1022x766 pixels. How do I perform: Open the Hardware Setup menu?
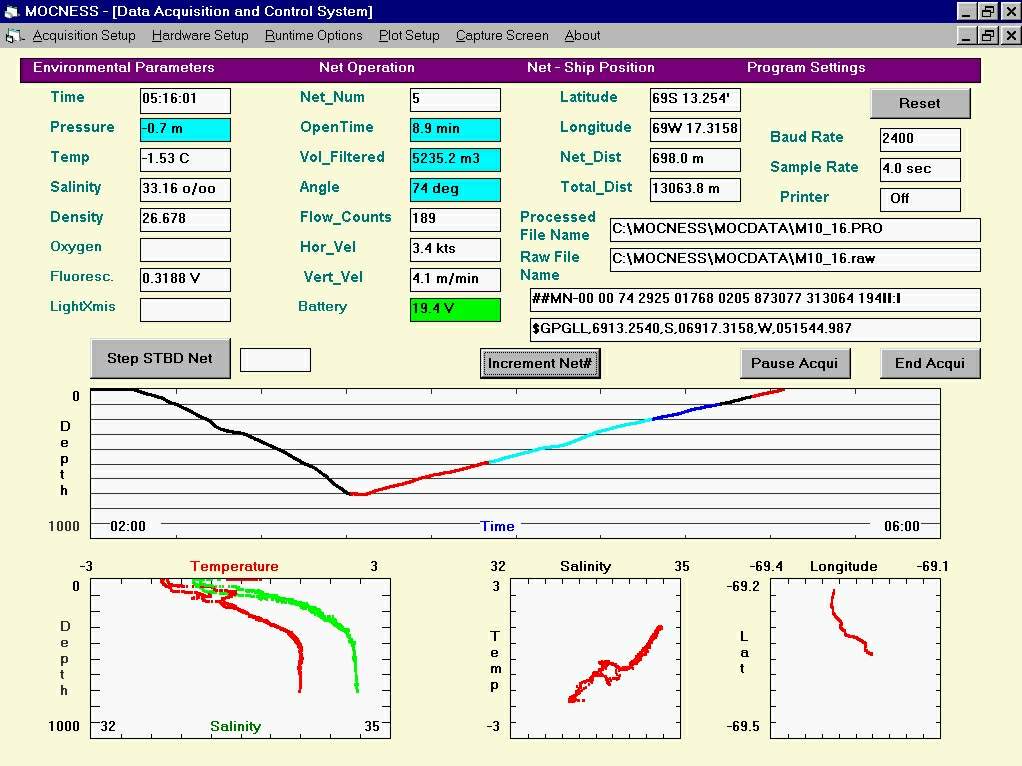[200, 36]
